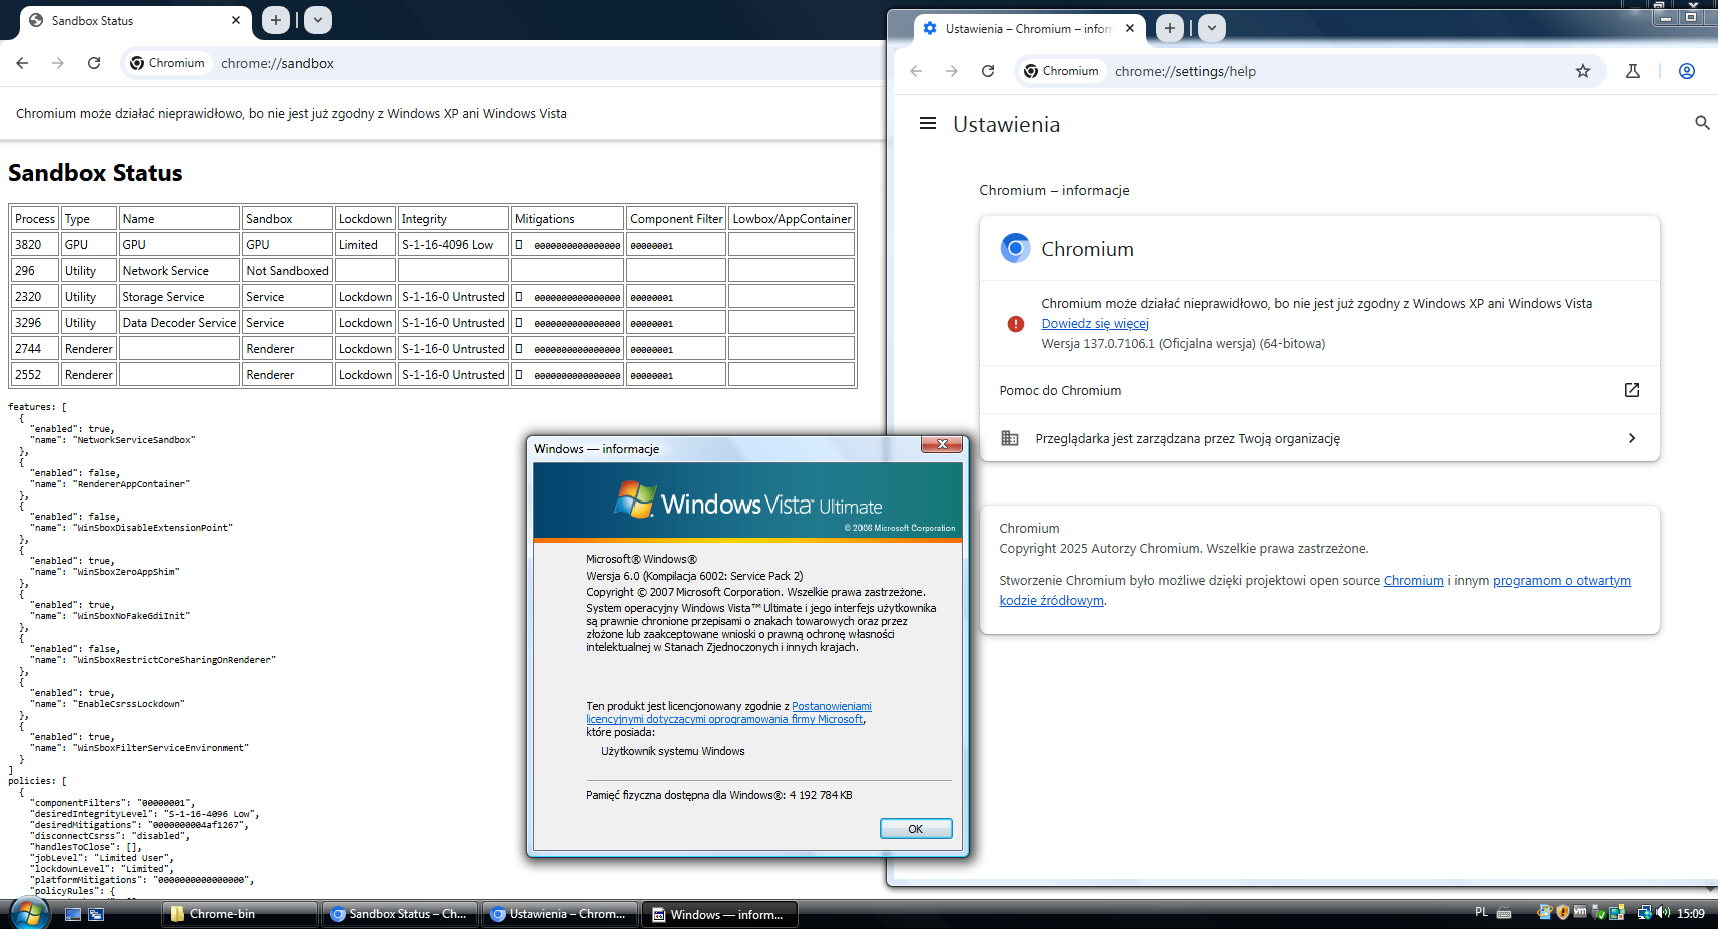Click the 'Network Service' cell in the table

180,271
